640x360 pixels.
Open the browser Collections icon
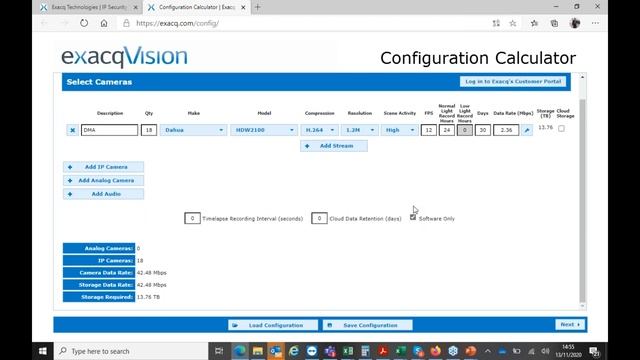[554, 23]
